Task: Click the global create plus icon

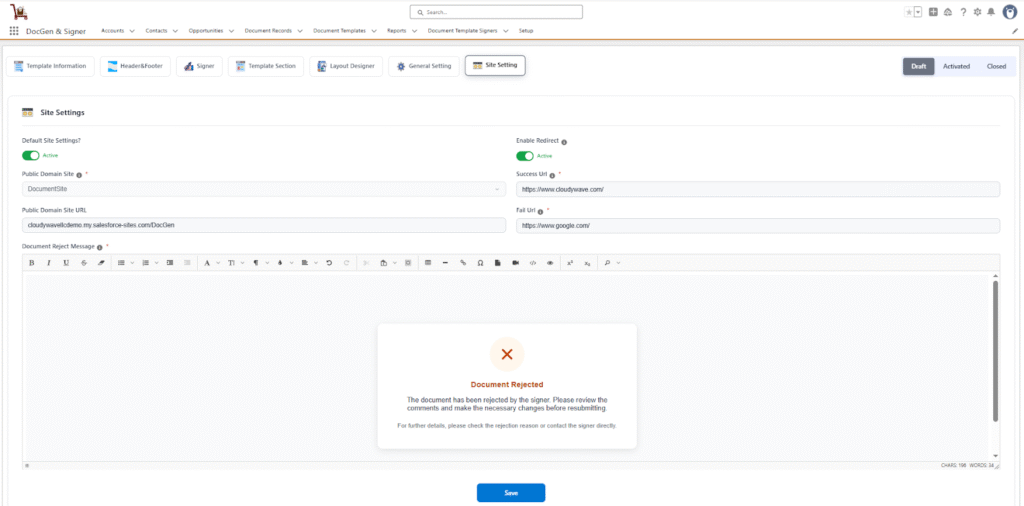Action: [x=933, y=12]
